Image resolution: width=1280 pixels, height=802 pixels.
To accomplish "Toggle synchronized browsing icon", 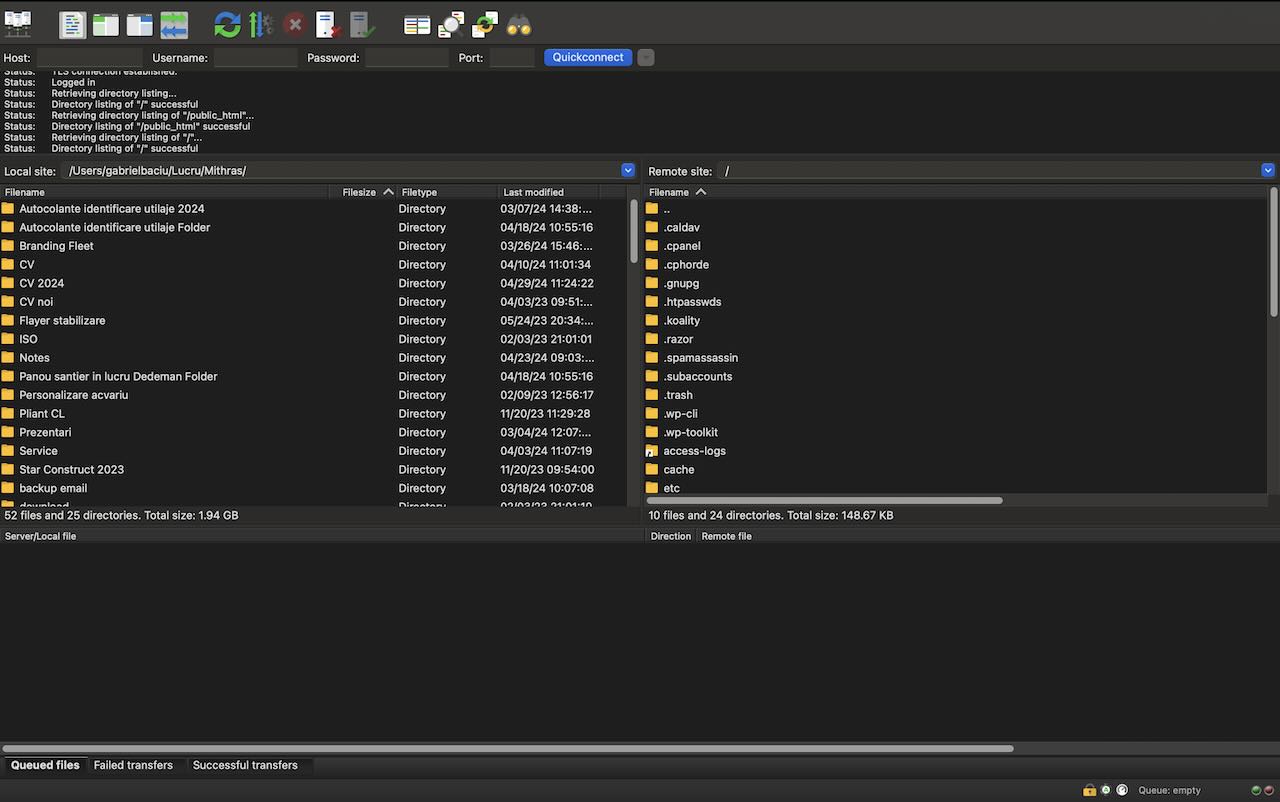I will pos(485,24).
